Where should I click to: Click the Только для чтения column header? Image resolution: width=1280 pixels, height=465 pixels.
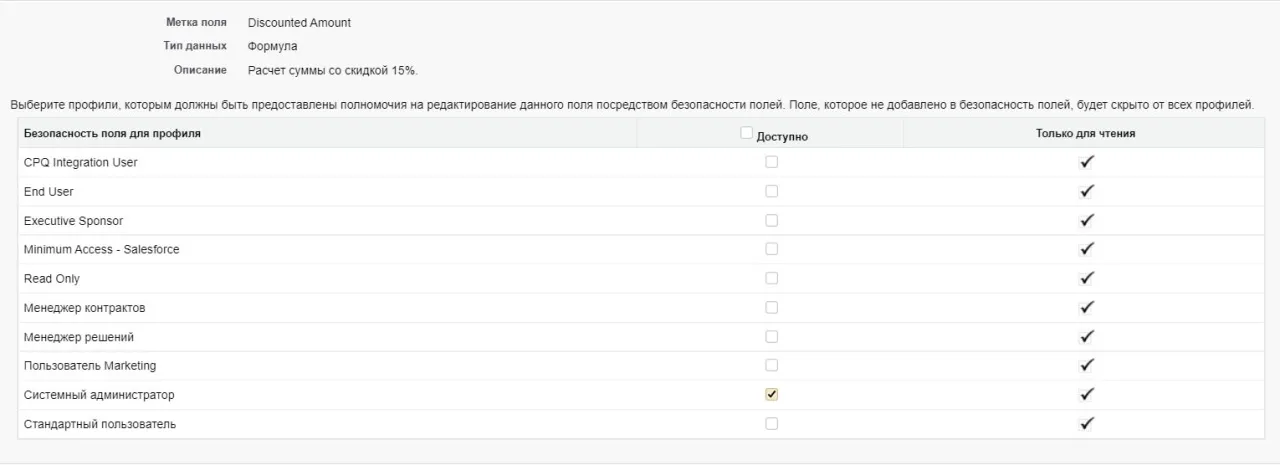pos(1085,133)
